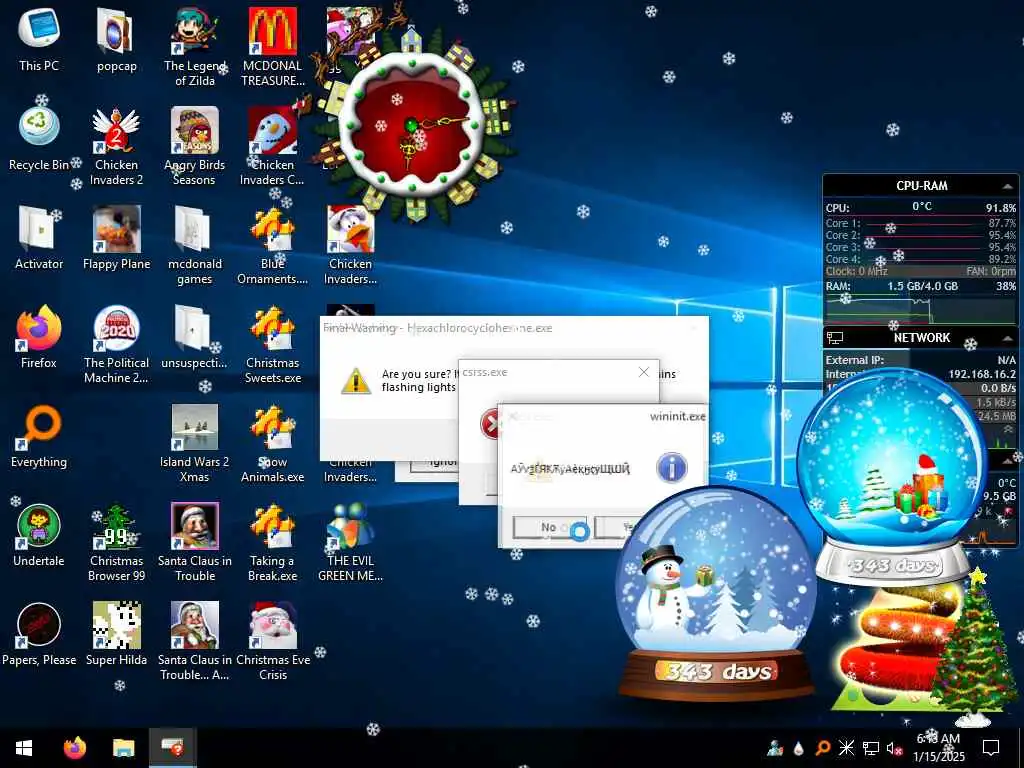Launch Undertale shortcut
Image resolution: width=1024 pixels, height=768 pixels.
point(39,536)
